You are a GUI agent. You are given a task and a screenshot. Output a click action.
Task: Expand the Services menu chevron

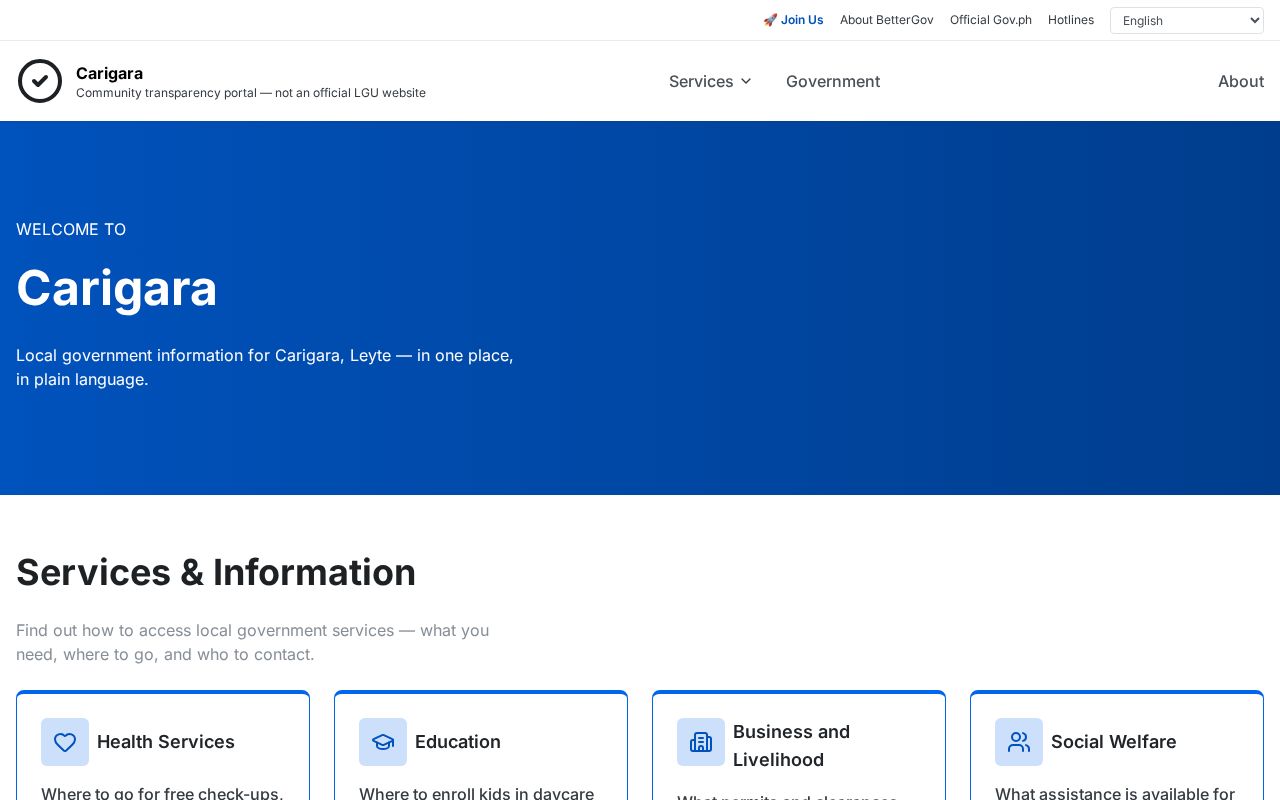746,81
